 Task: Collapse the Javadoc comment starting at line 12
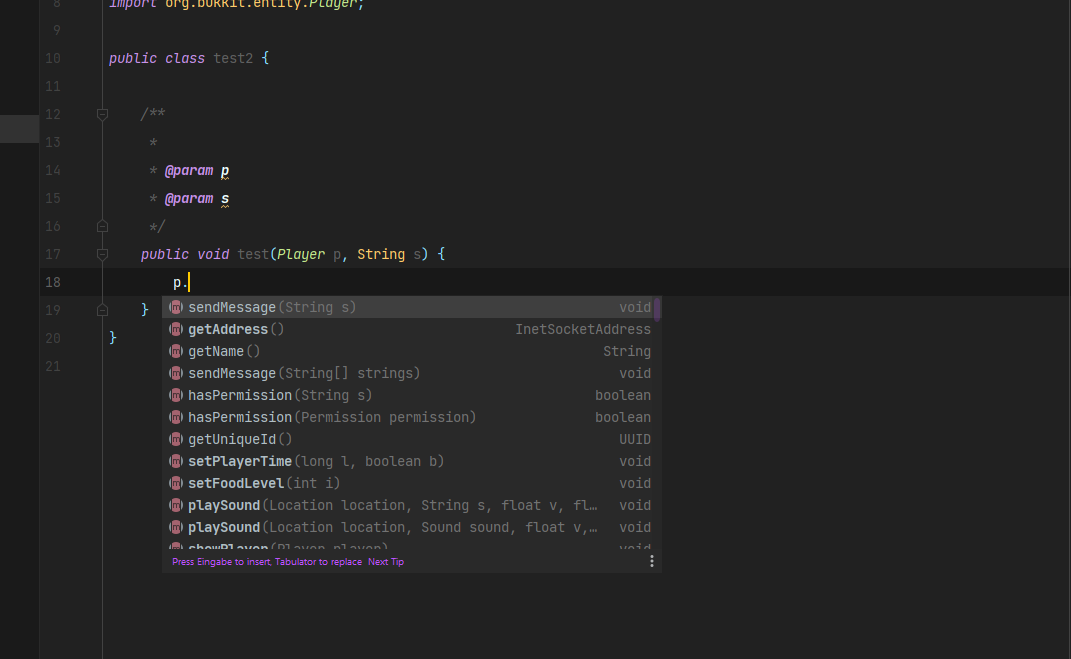(102, 115)
